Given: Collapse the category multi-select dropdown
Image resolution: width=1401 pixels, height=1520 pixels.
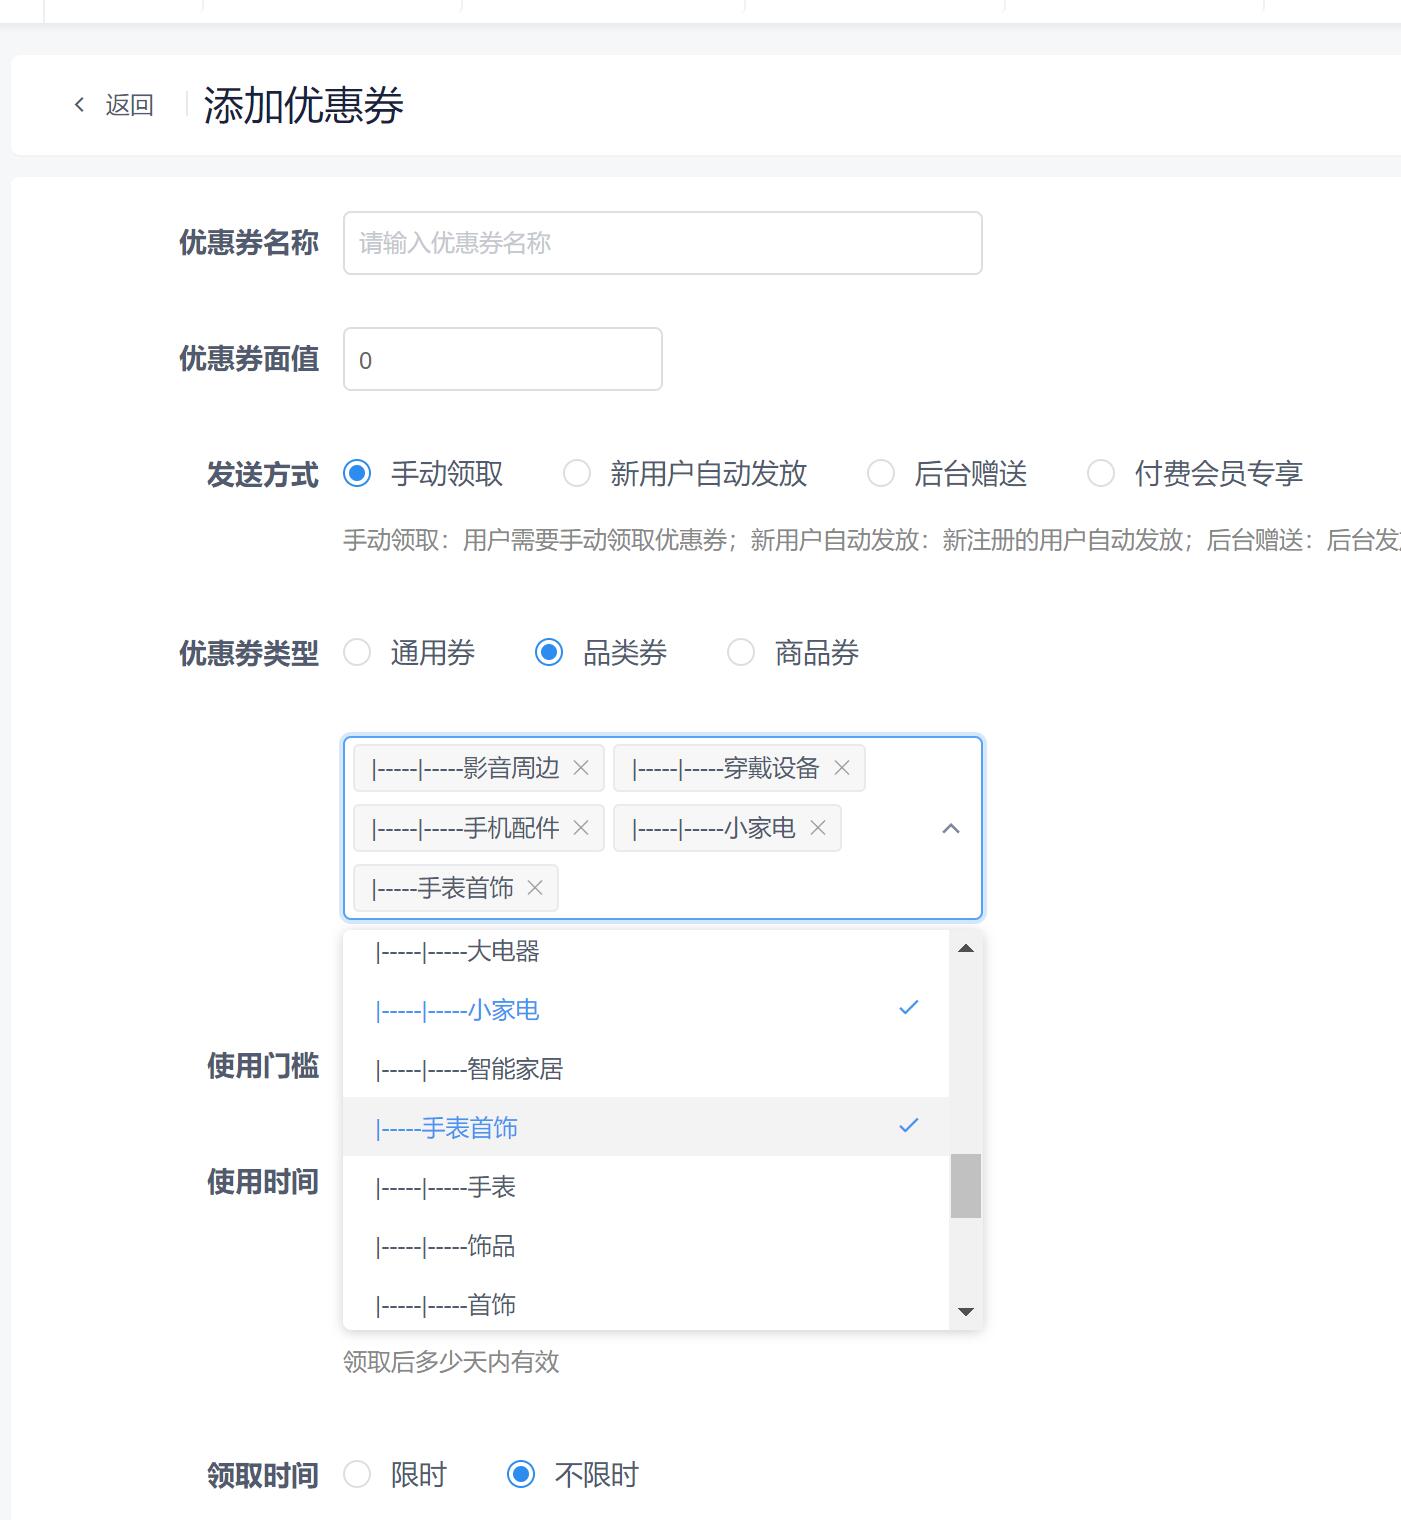Looking at the screenshot, I should click(951, 828).
